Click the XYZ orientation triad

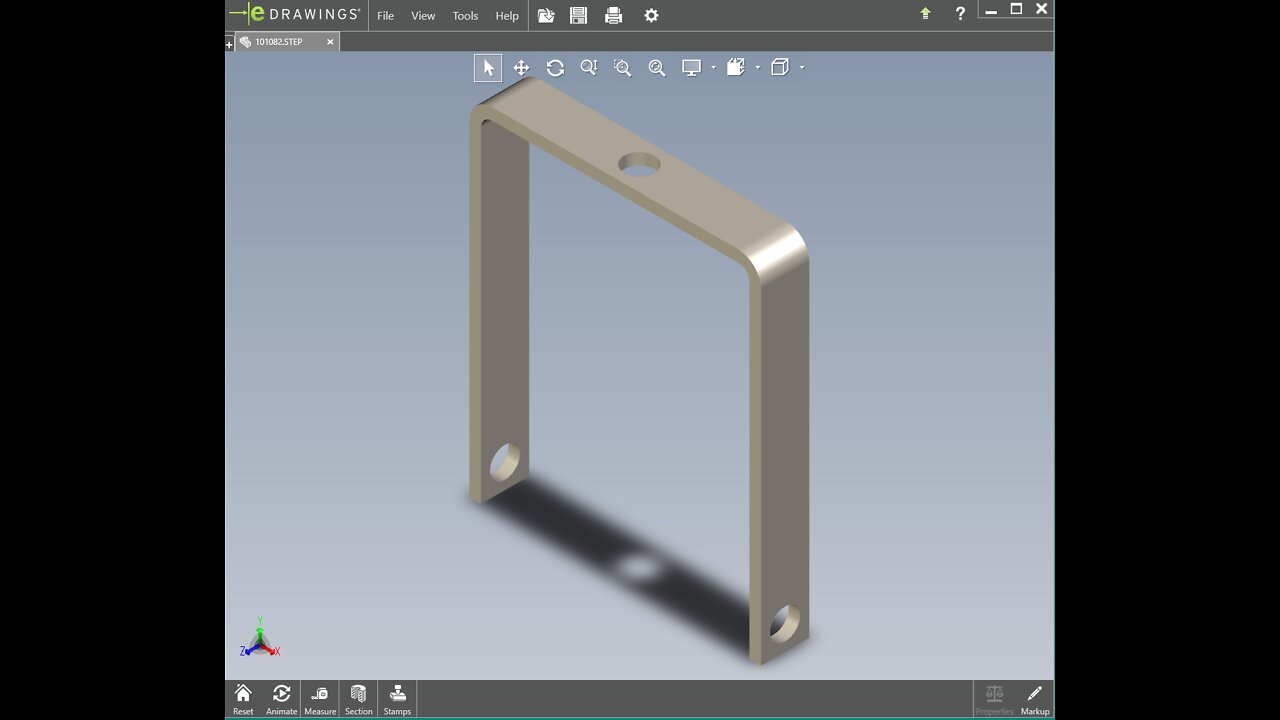click(x=260, y=638)
